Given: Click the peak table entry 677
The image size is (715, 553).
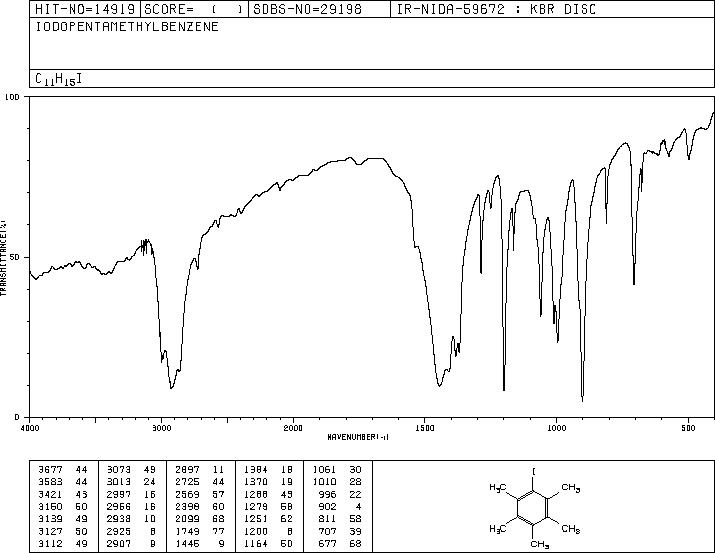Looking at the screenshot, I should point(327,543).
